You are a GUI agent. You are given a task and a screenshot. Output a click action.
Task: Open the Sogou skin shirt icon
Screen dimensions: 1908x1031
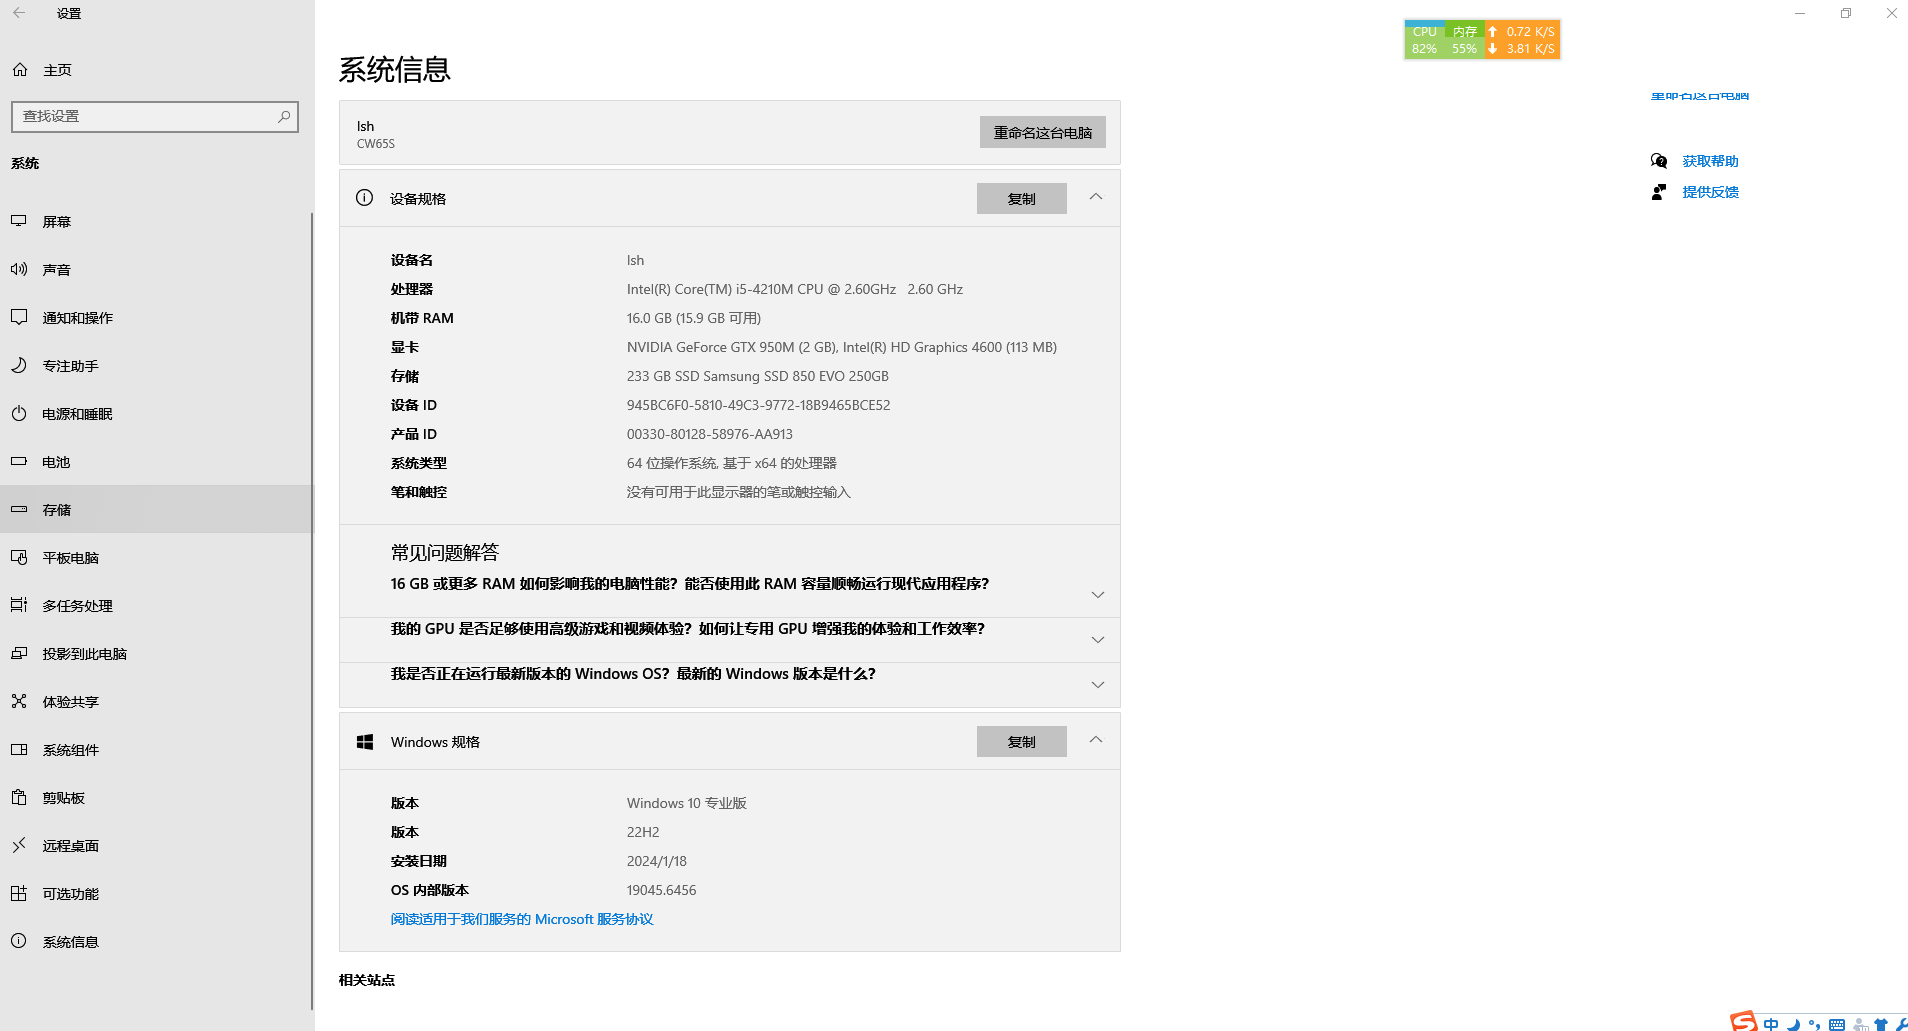point(1881,1024)
